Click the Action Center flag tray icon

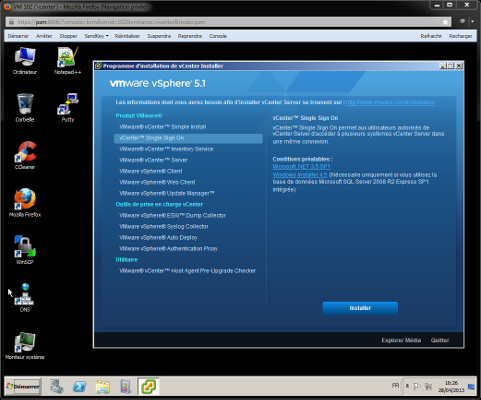point(417,386)
